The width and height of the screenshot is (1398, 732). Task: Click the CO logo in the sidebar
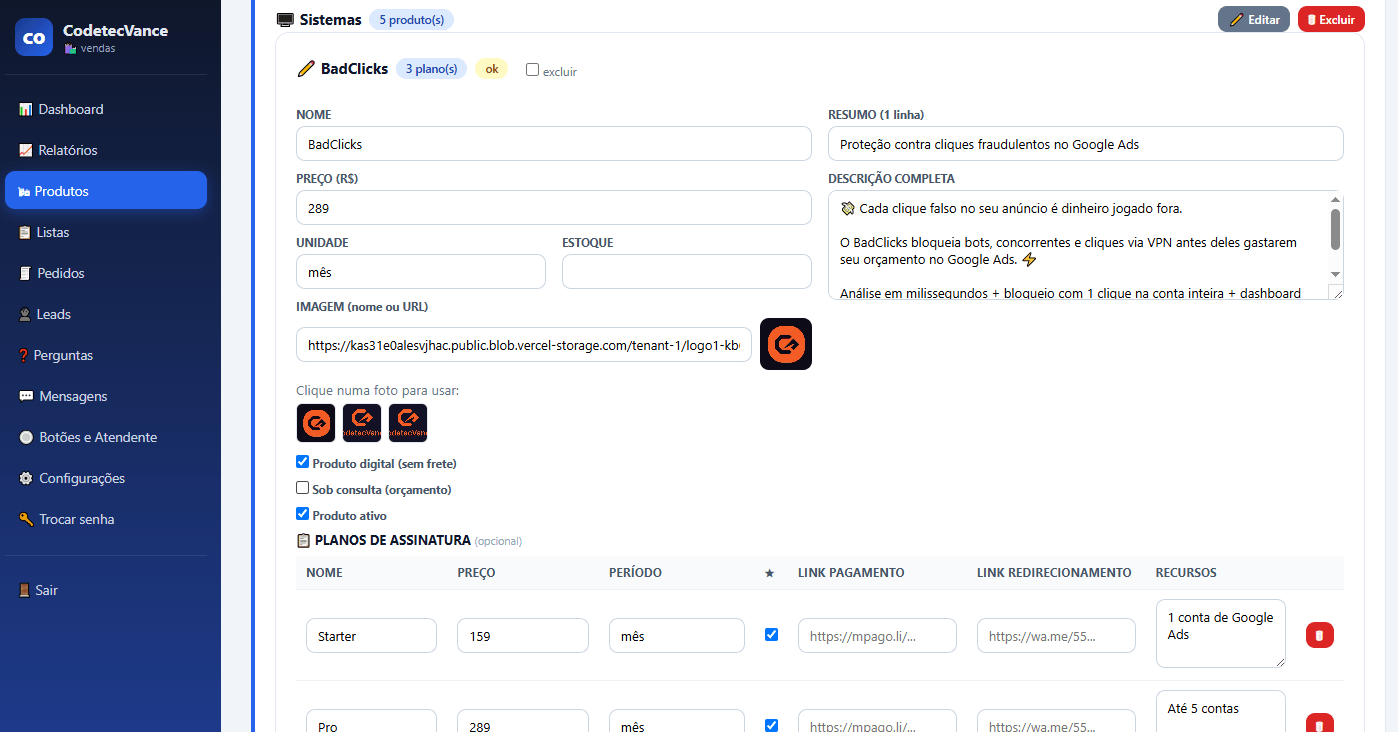pyautogui.click(x=34, y=38)
